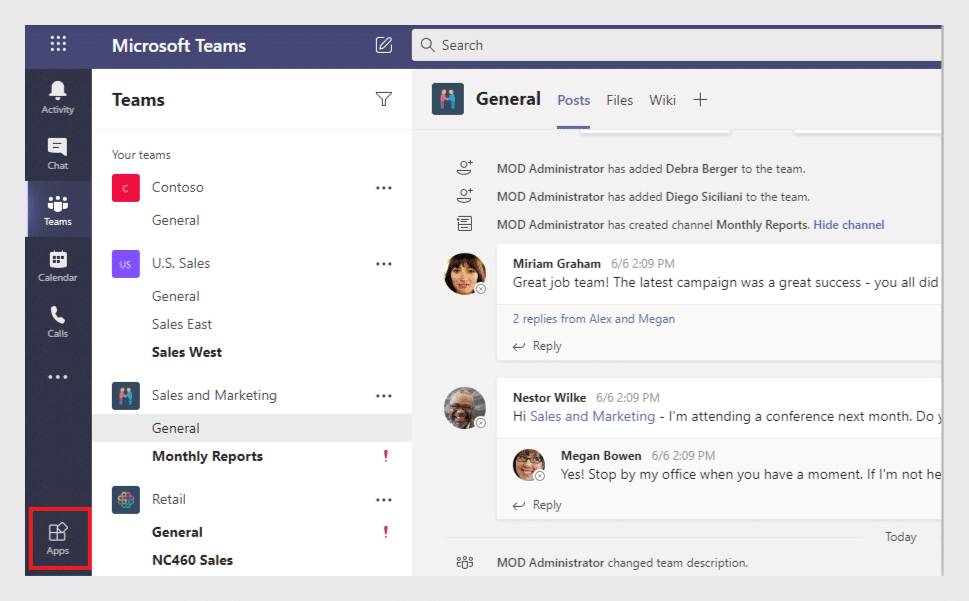Image resolution: width=969 pixels, height=601 pixels.
Task: Add a new tab with plus icon
Action: tap(700, 99)
